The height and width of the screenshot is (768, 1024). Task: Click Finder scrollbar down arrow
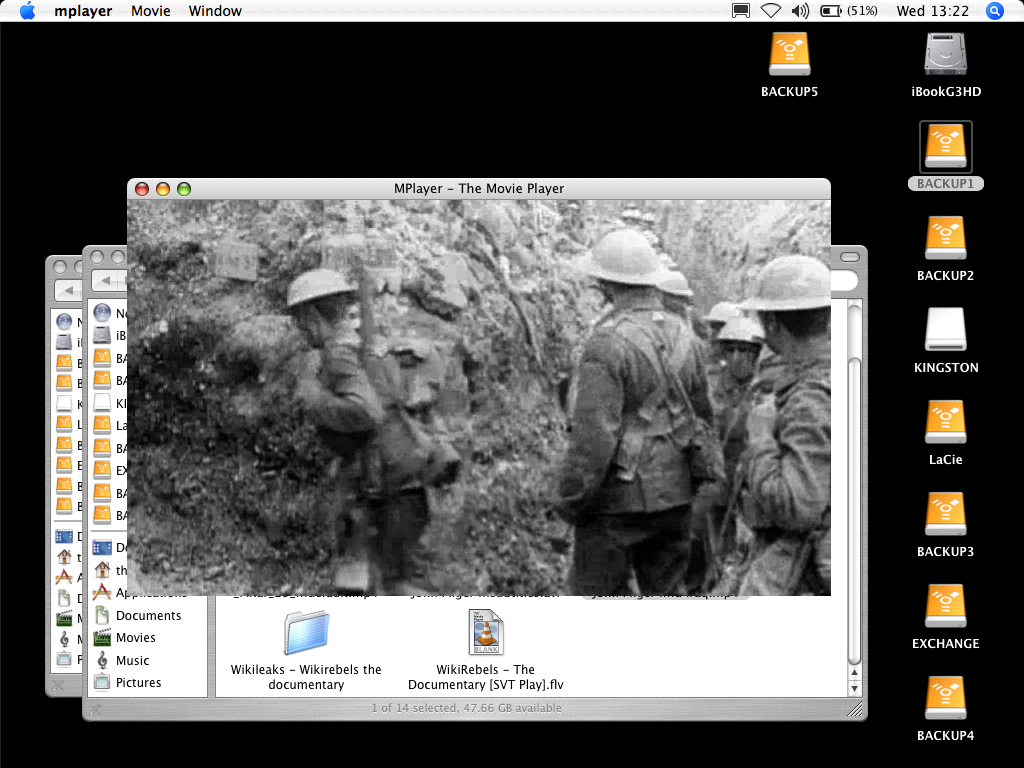tap(854, 688)
